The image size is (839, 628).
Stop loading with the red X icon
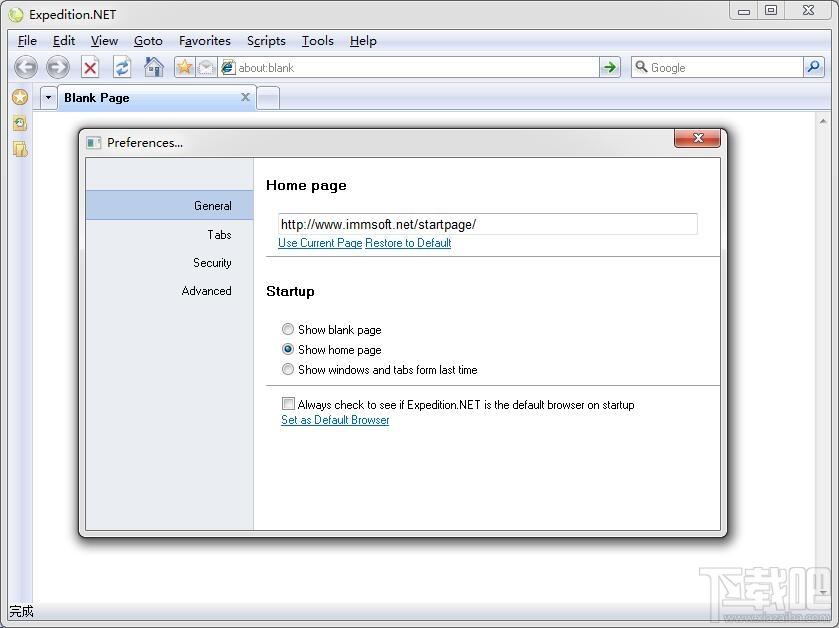pos(90,67)
